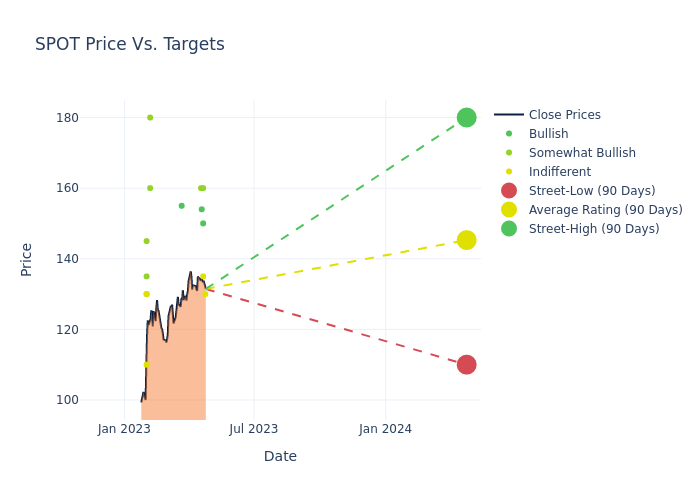Click the green Street-High circle in the legend
This screenshot has height=500, width=700.
(509, 229)
